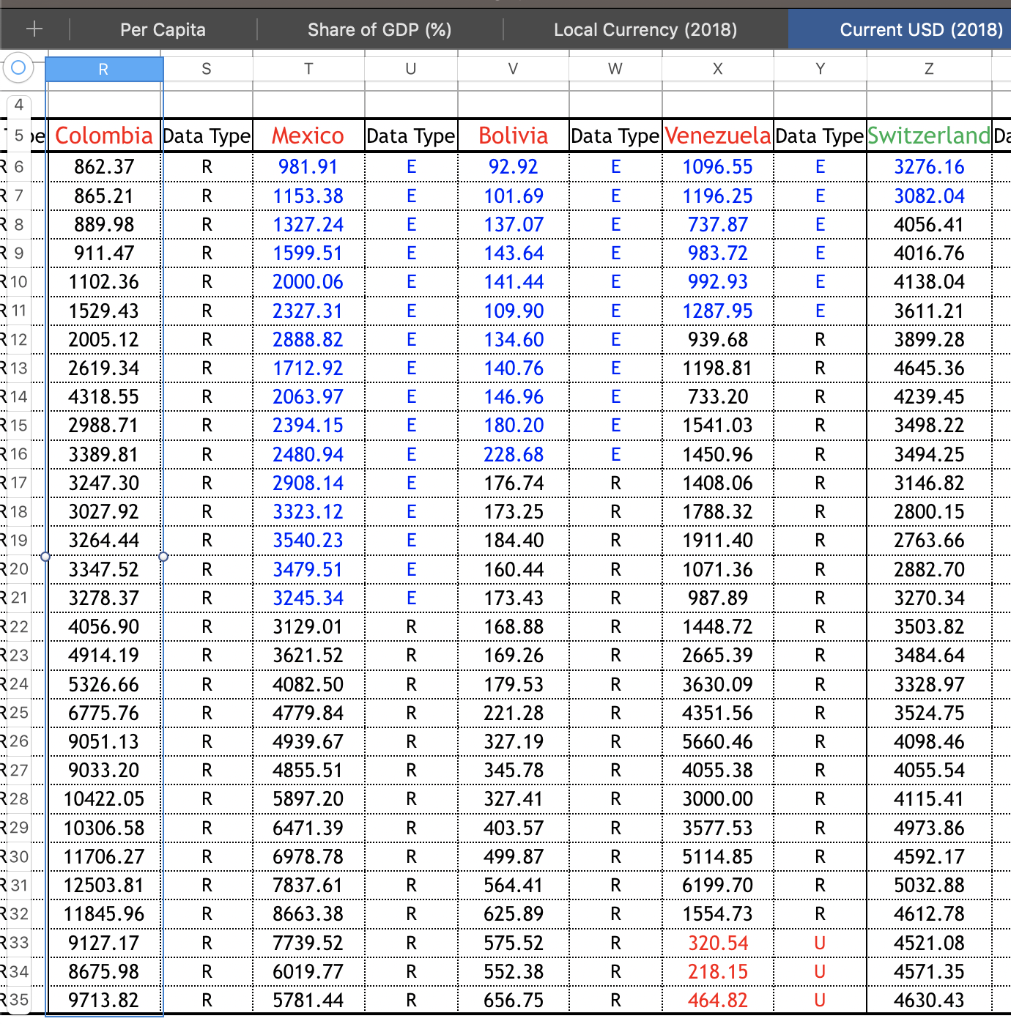Select Bolivia value 228.68
1011x1024 pixels.
click(x=513, y=455)
